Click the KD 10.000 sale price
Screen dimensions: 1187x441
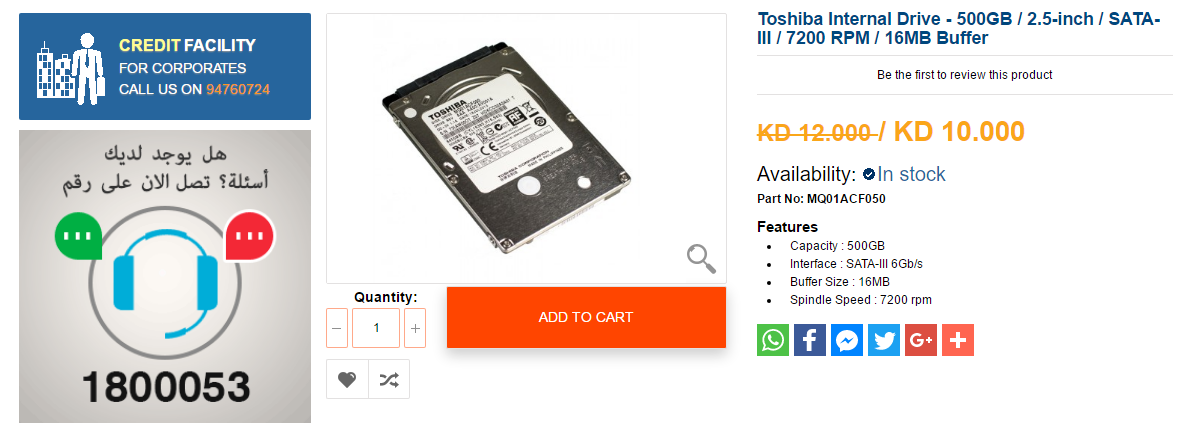[958, 132]
